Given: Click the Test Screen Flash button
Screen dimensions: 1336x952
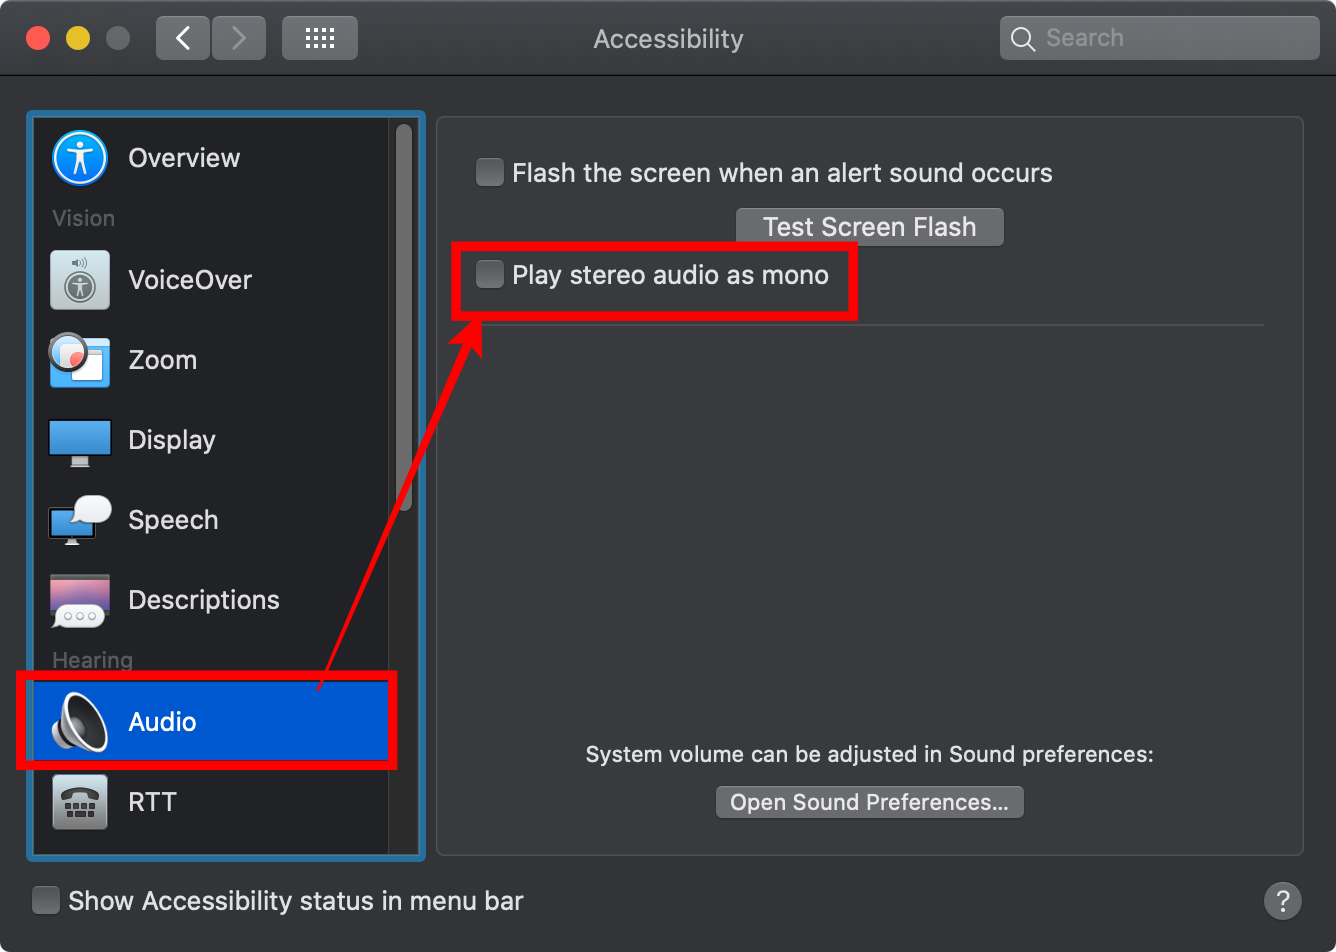Looking at the screenshot, I should 870,227.
